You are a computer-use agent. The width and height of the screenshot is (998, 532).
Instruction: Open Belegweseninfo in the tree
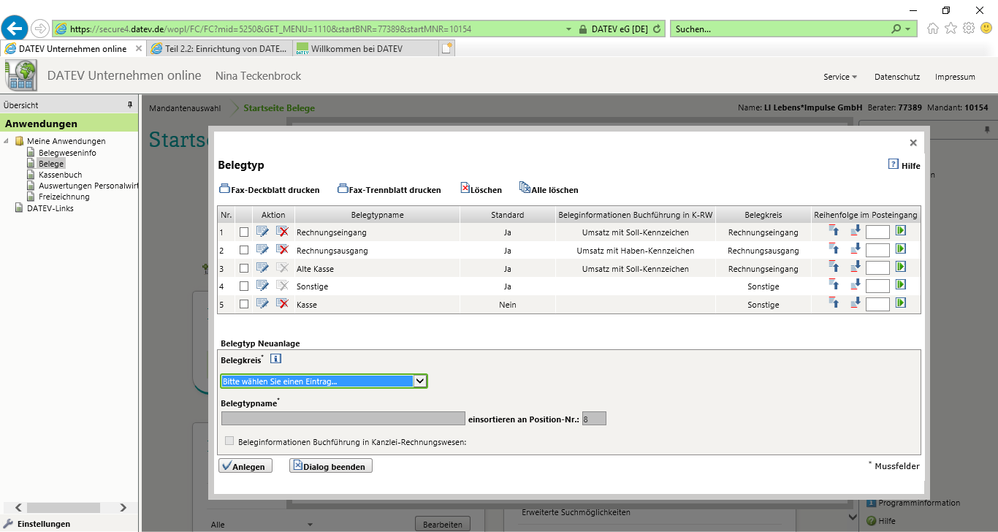[x=67, y=153]
